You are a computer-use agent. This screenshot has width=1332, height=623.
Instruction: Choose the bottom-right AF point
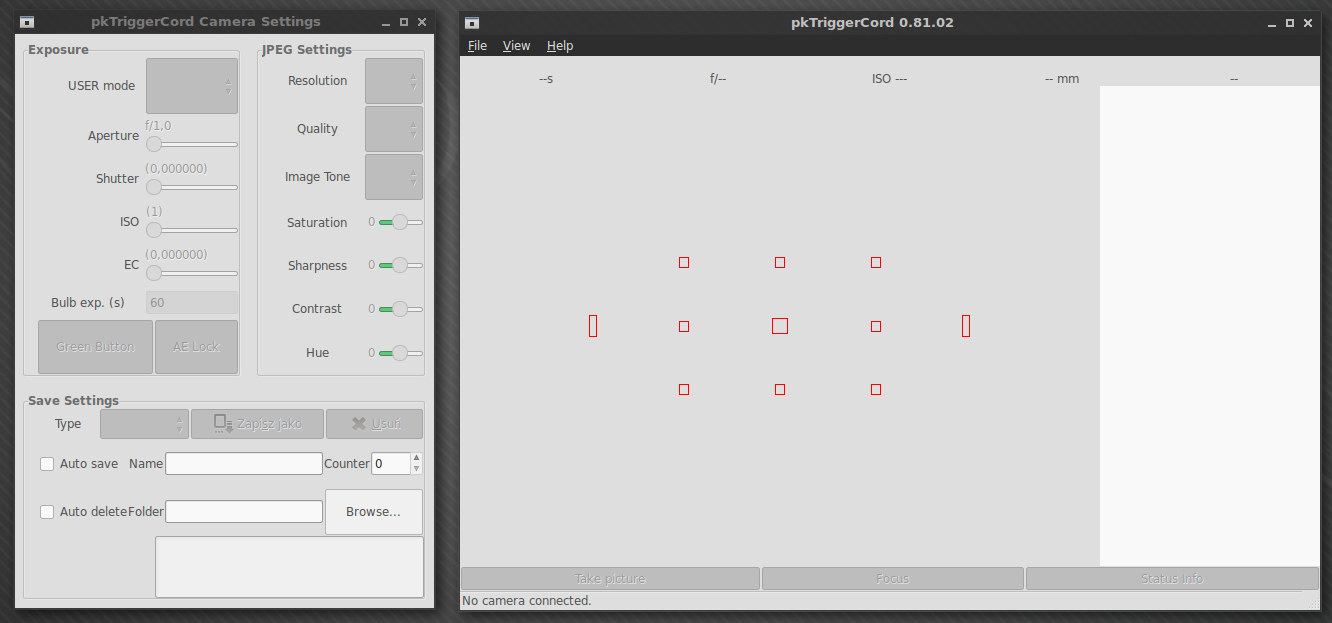pos(876,389)
